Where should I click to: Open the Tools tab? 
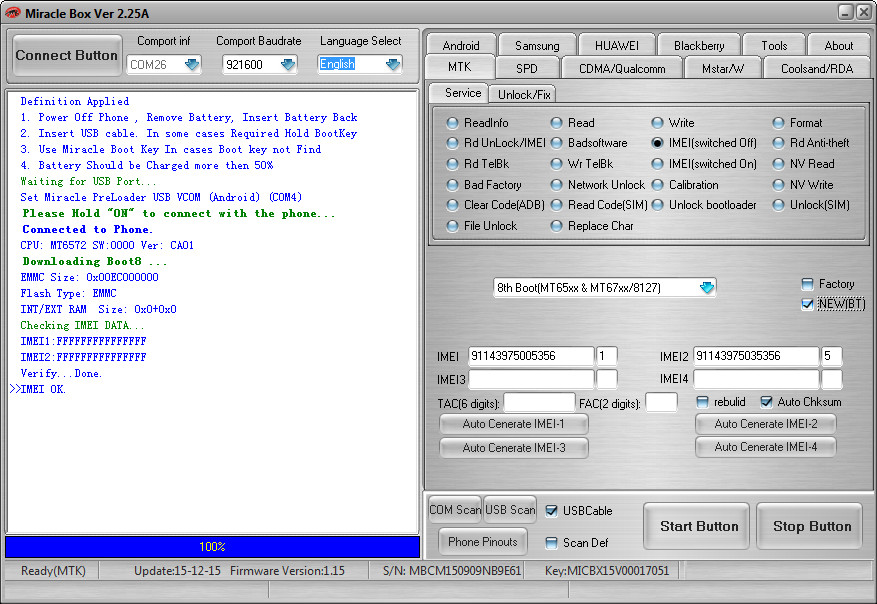coord(774,45)
